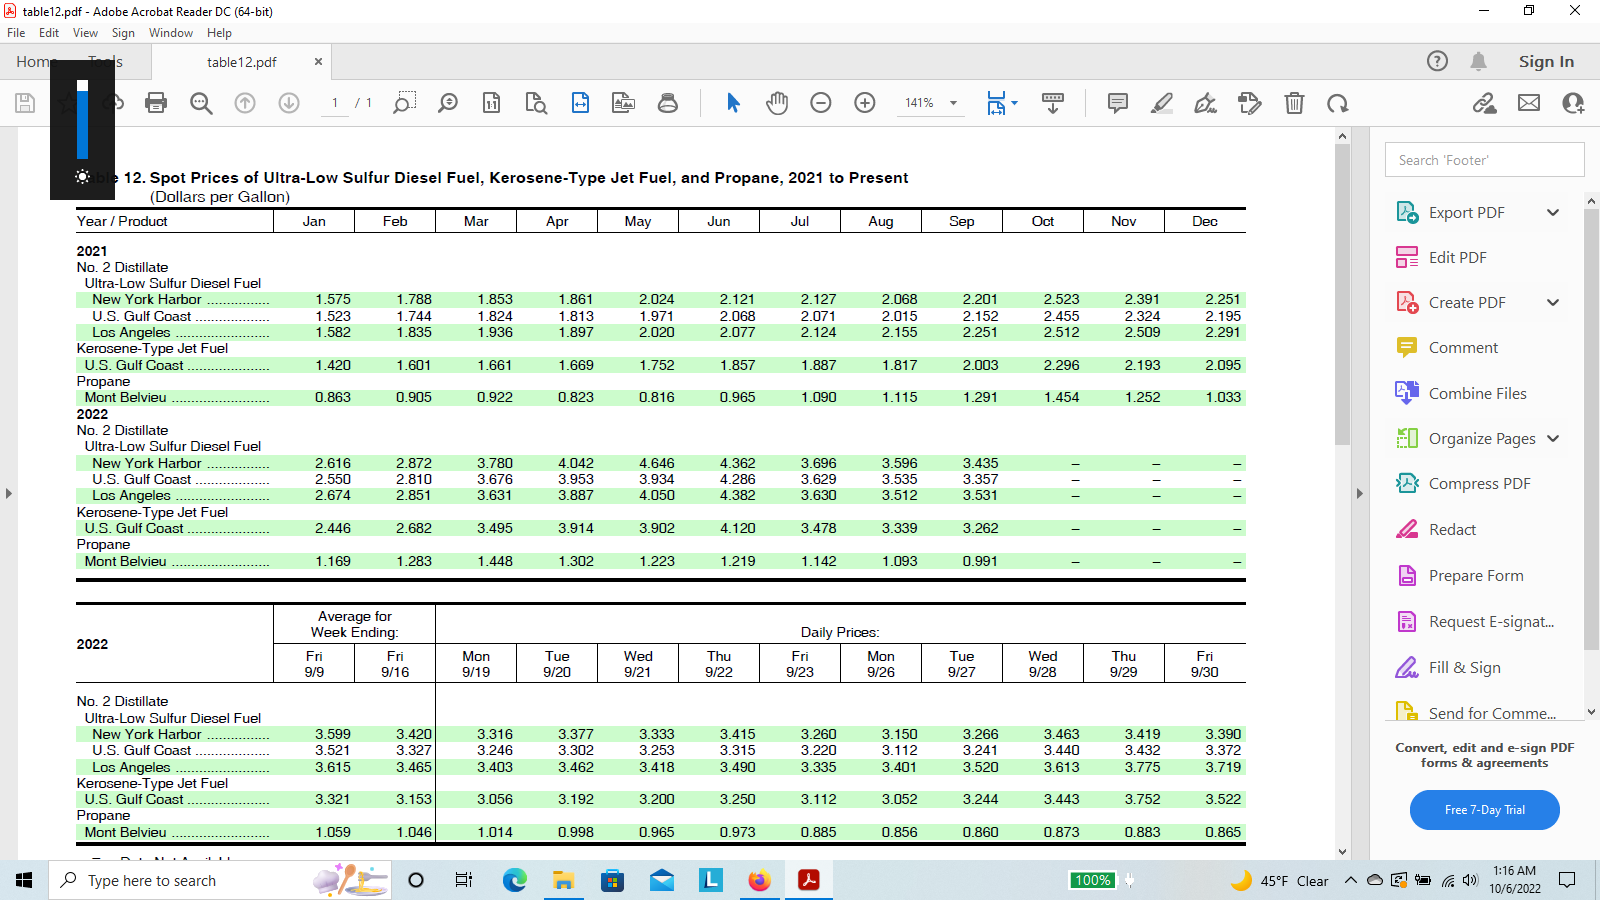1600x900 pixels.
Task: Open the Sign document pen tool
Action: click(x=1206, y=103)
